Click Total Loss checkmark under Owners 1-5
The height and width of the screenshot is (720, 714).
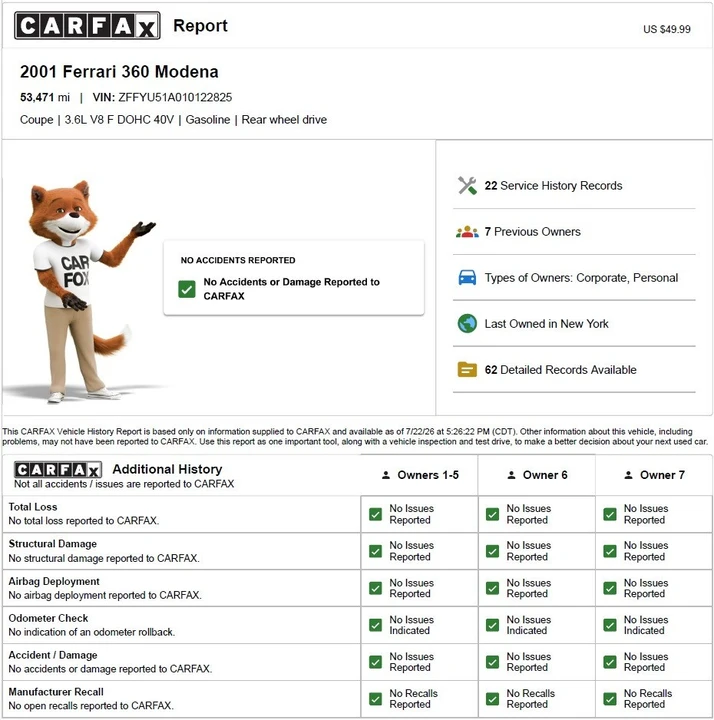tap(375, 514)
